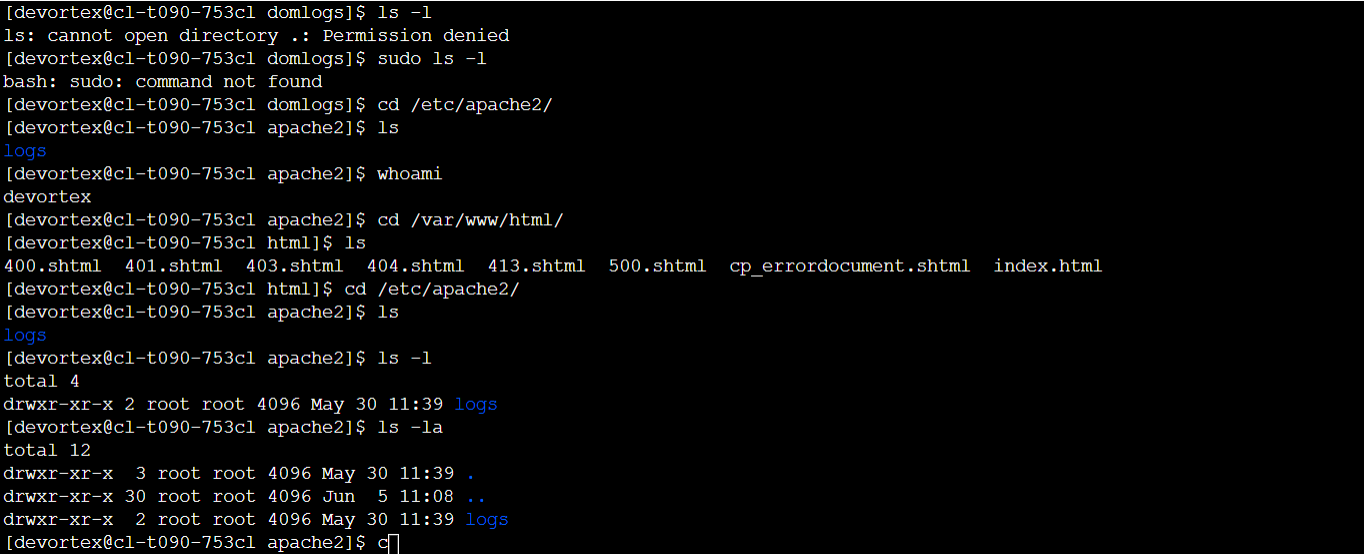This screenshot has height=554, width=1364.
Task: Click the "total 4" output line
Action: click(42, 381)
